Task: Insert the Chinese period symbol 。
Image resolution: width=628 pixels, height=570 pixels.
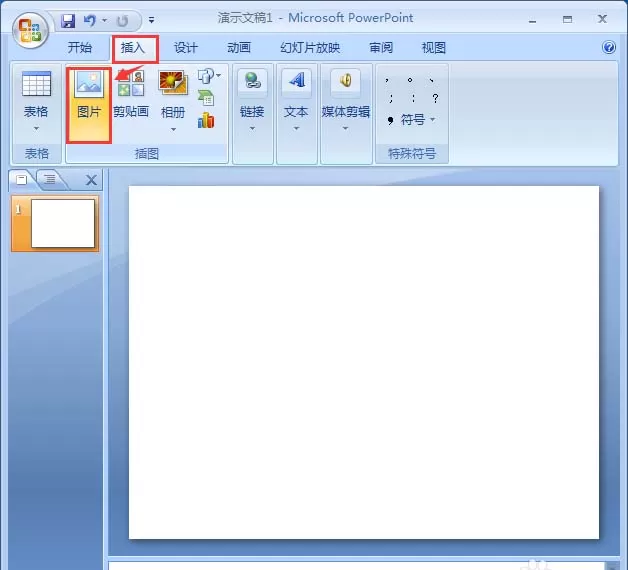Action: (x=410, y=80)
